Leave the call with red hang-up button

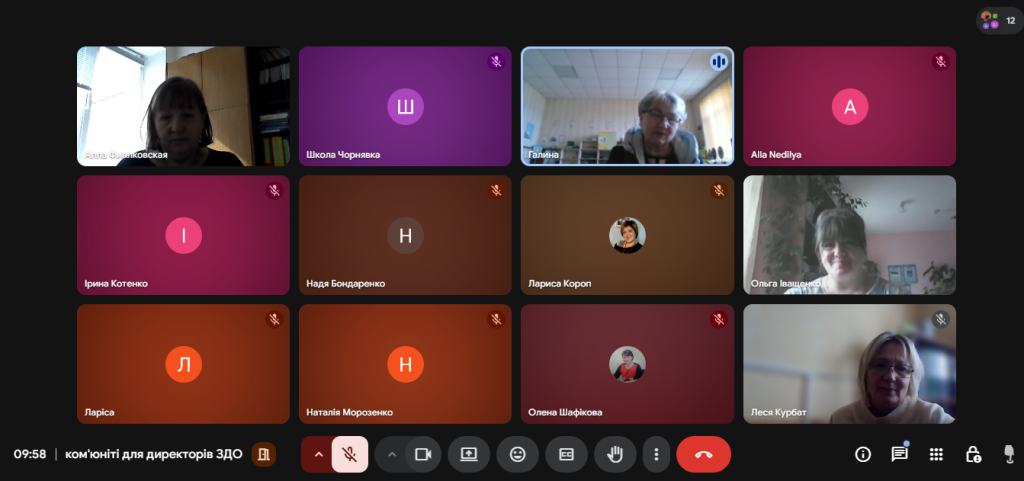pyautogui.click(x=703, y=454)
